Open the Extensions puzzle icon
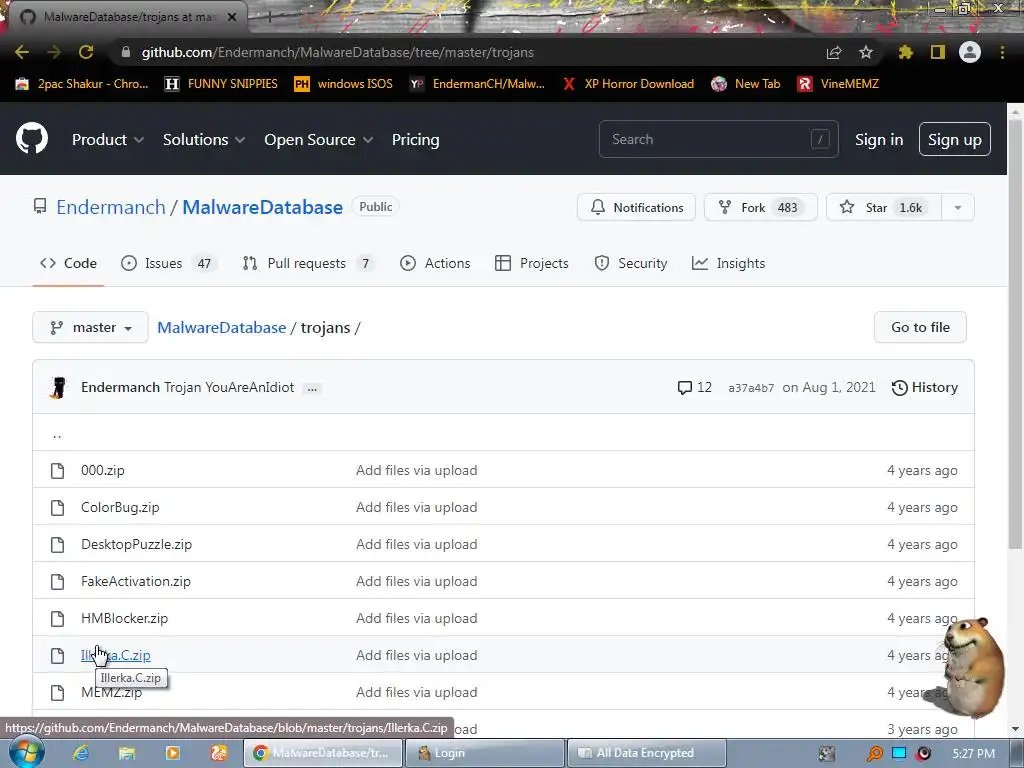Image resolution: width=1024 pixels, height=768 pixels. (x=906, y=52)
